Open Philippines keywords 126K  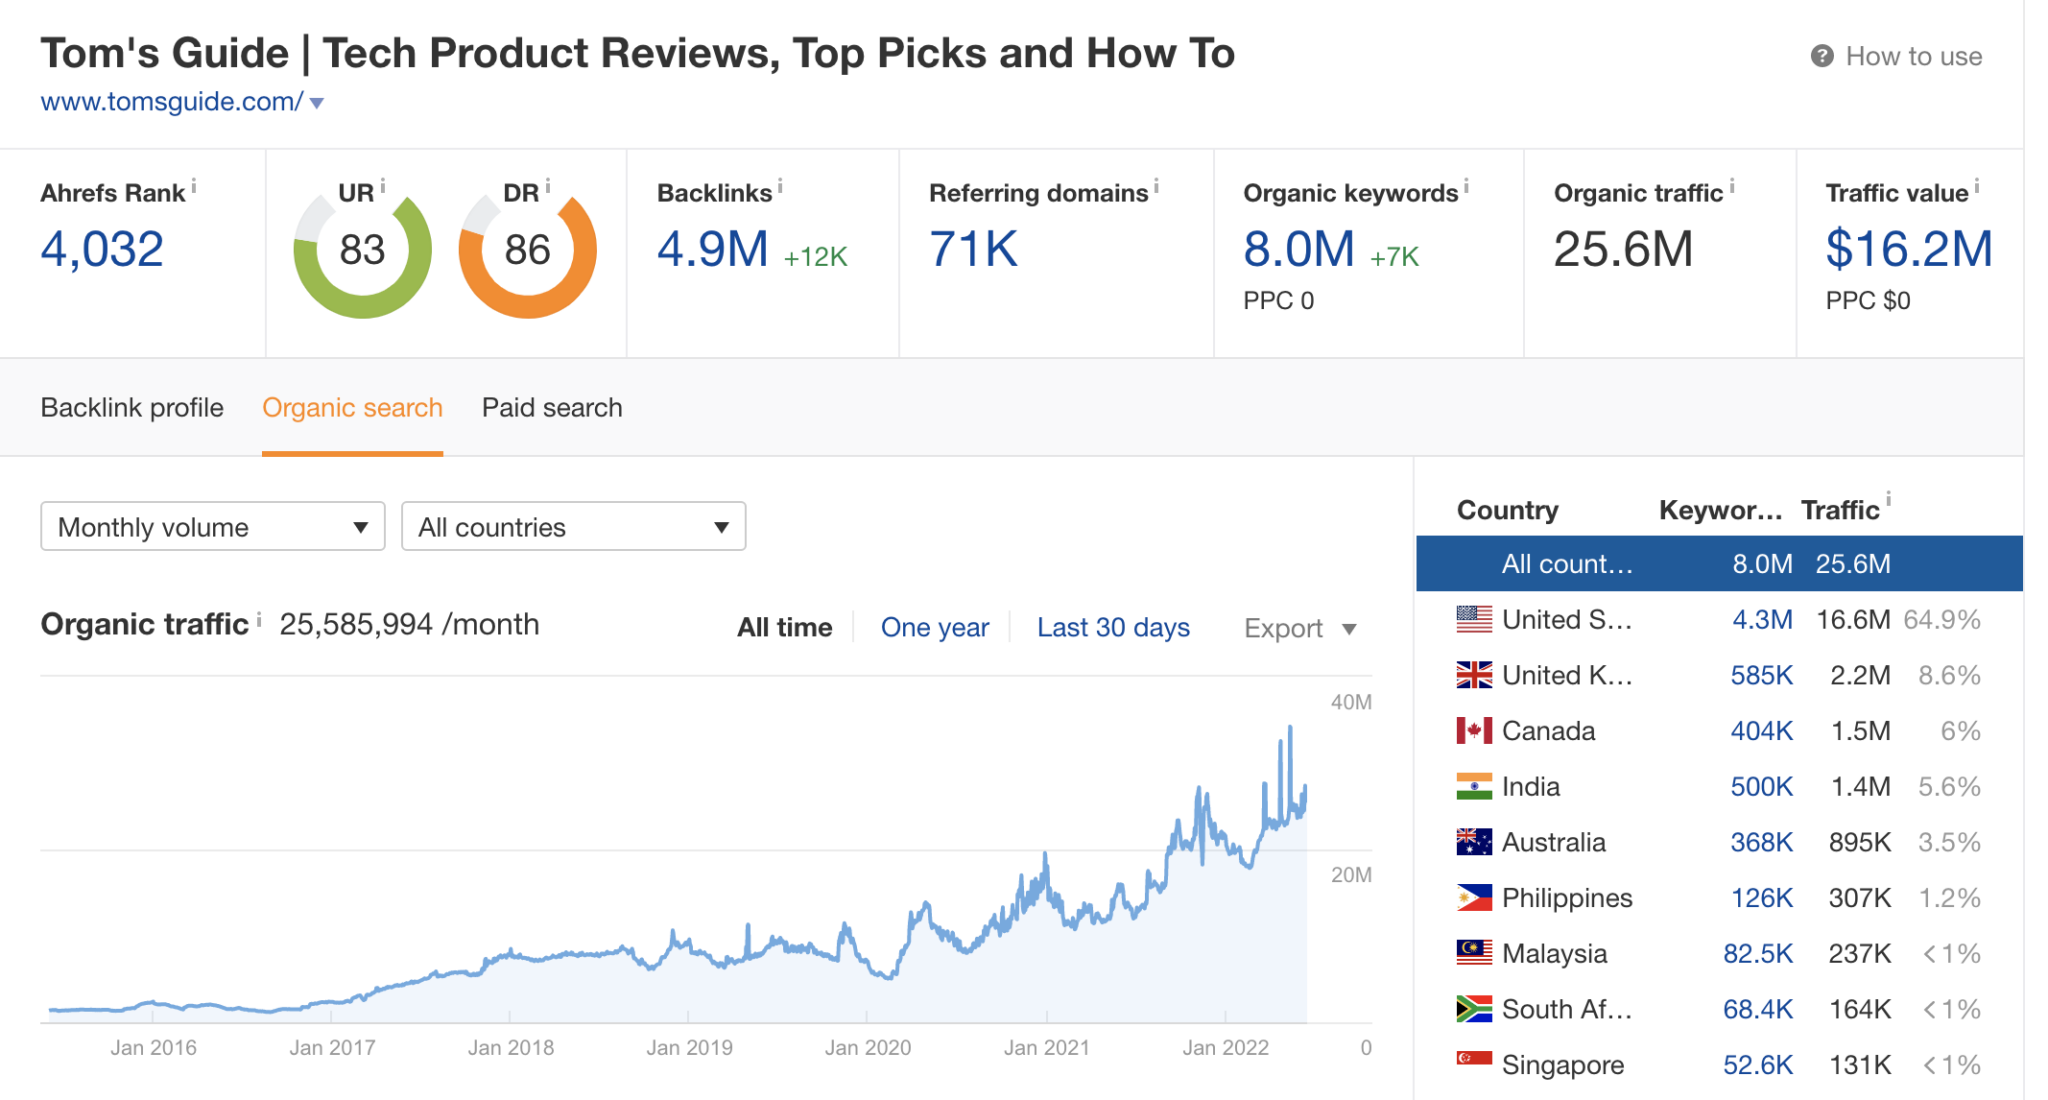coord(1761,898)
